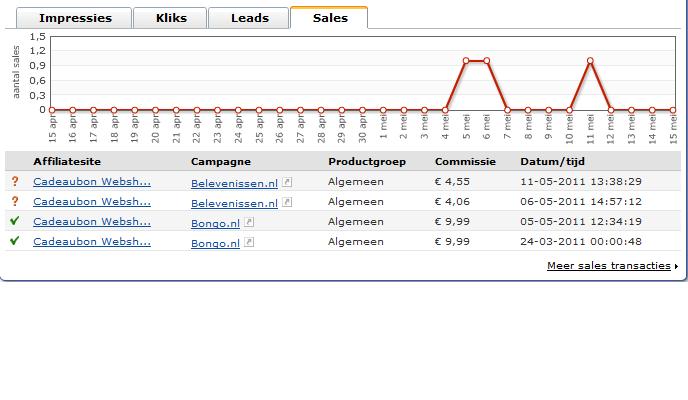Open the Cadeaubon Websh... link in the 24-03-2011 row
688x400 pixels.
(92, 242)
